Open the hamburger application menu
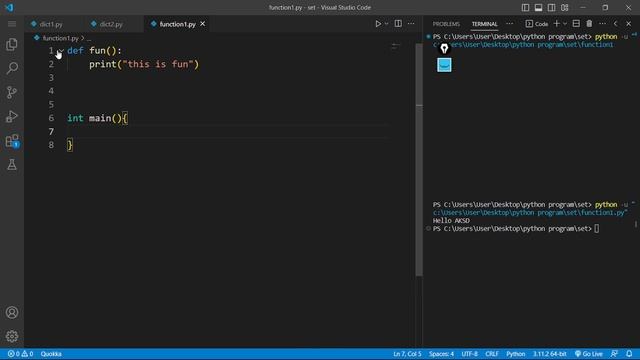 12,24
